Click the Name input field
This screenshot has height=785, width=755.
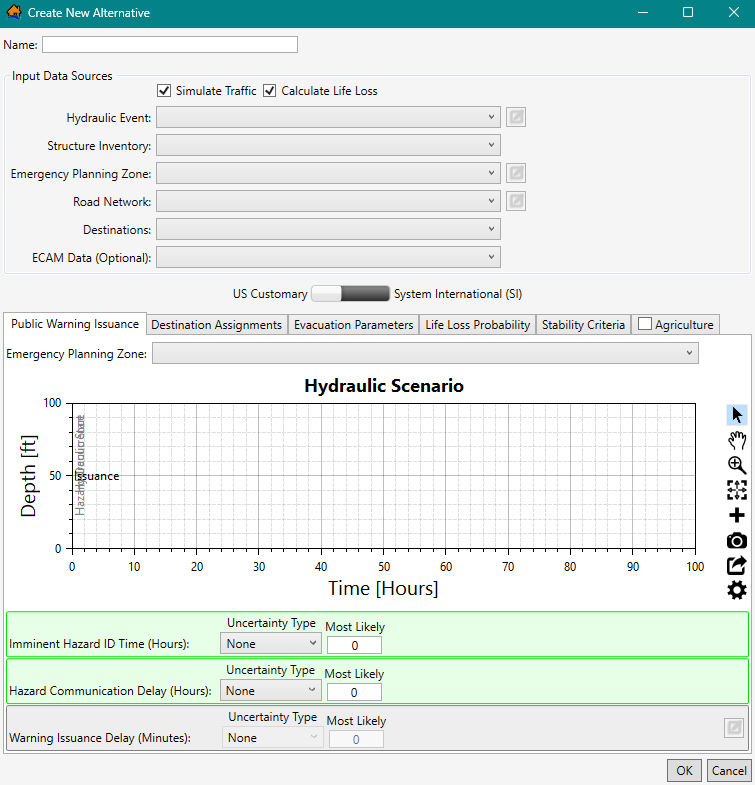tap(170, 45)
